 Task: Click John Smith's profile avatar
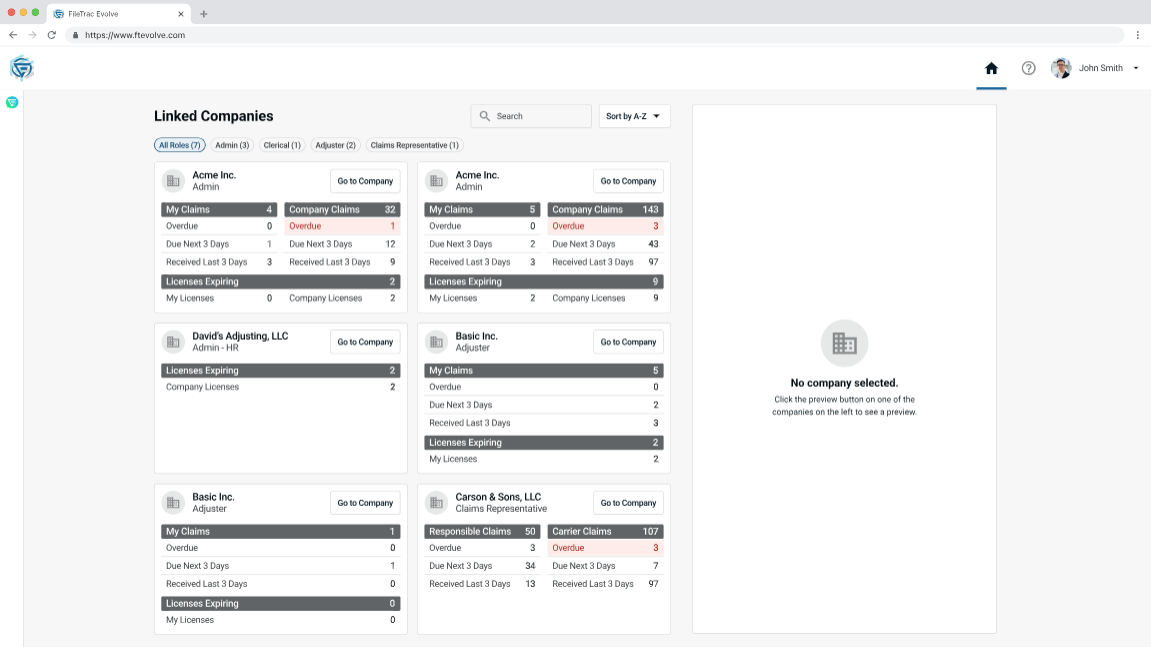(1061, 68)
